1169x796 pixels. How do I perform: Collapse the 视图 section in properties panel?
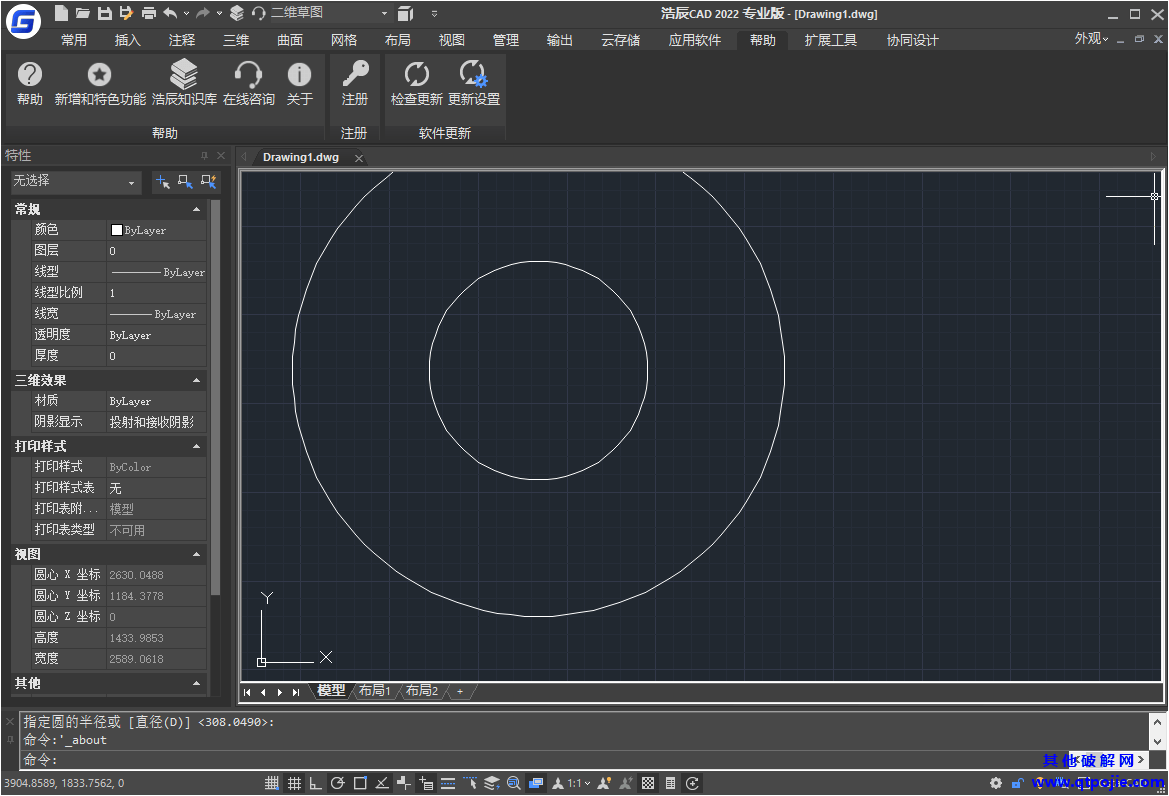click(x=196, y=554)
